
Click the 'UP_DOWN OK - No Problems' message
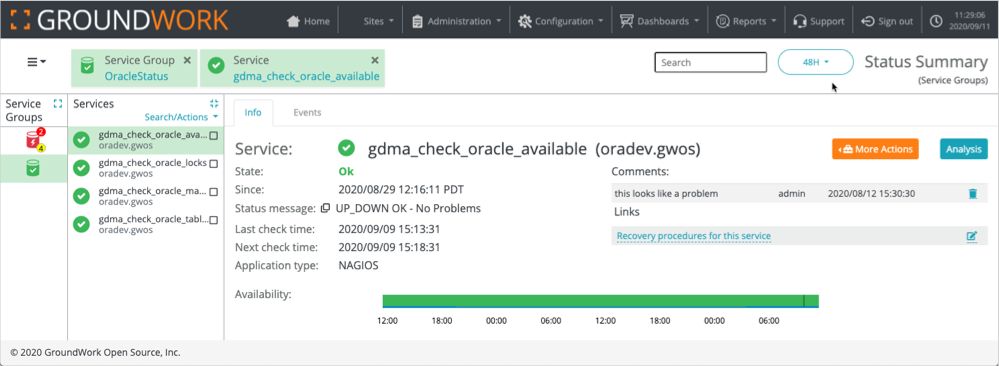[408, 209]
